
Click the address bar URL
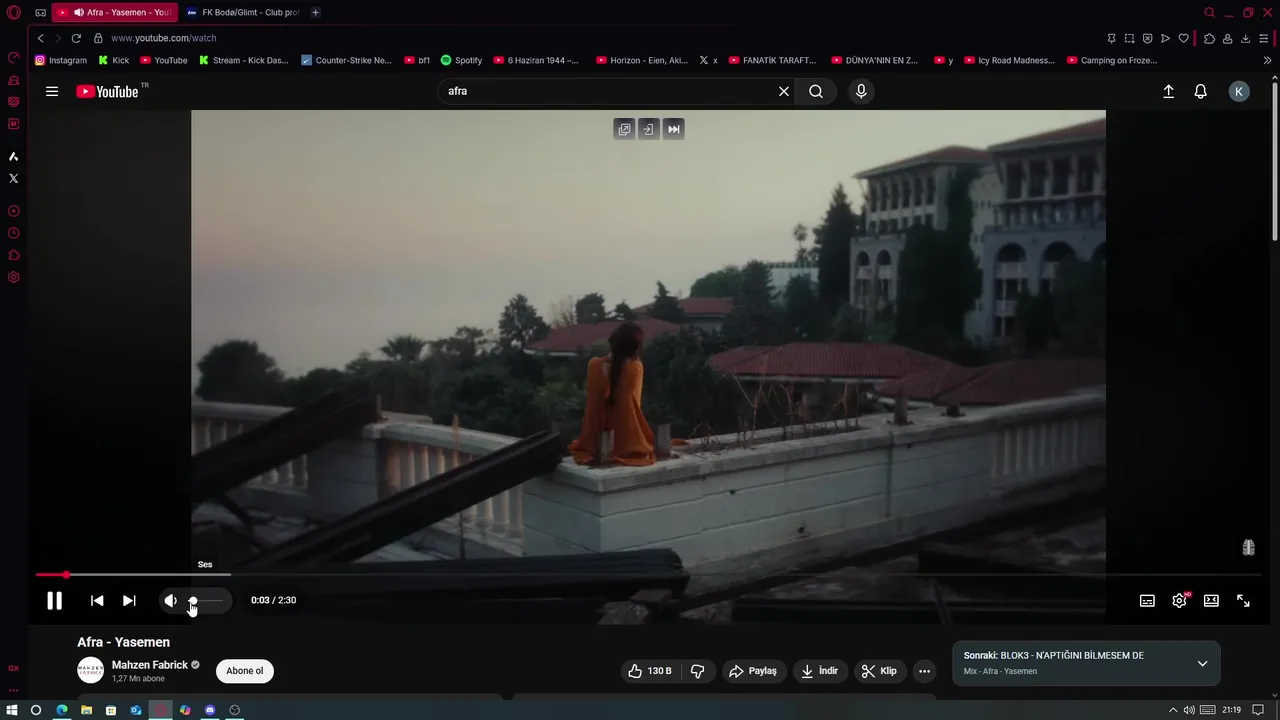163,38
